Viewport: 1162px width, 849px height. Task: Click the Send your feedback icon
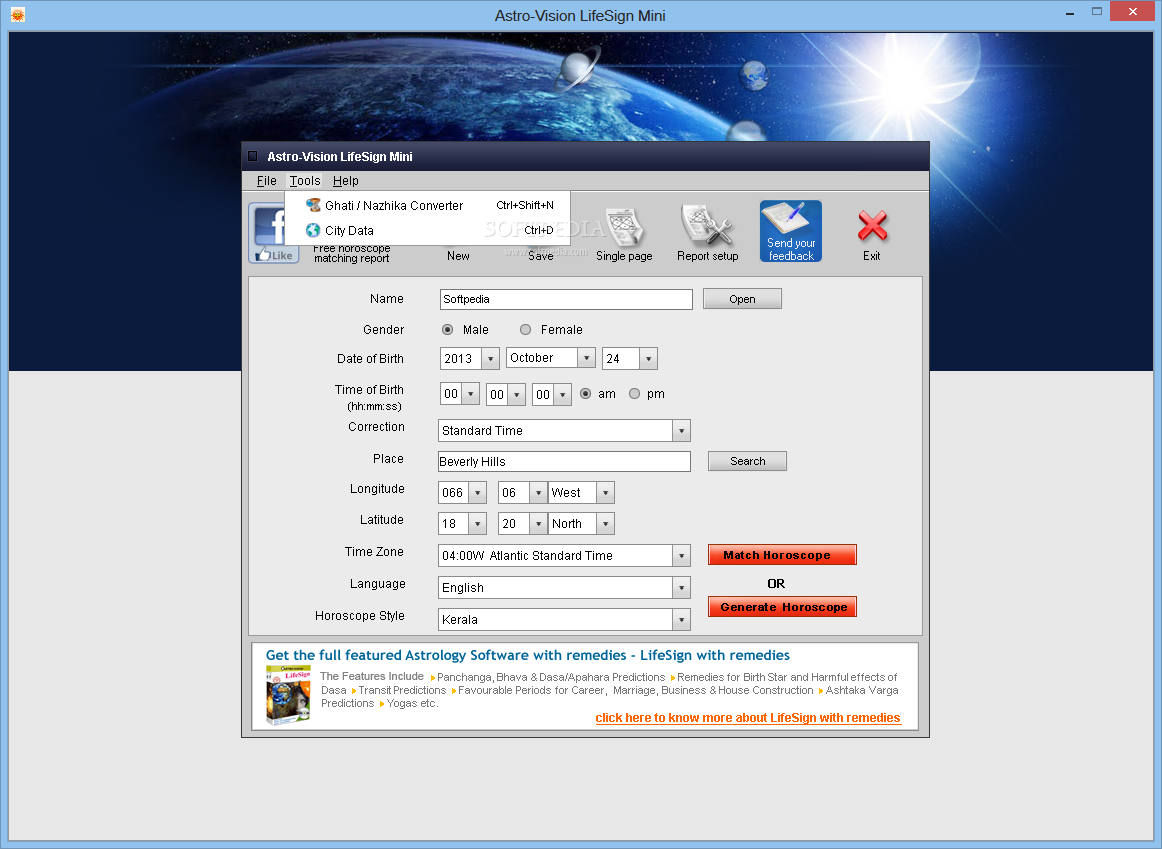[791, 231]
